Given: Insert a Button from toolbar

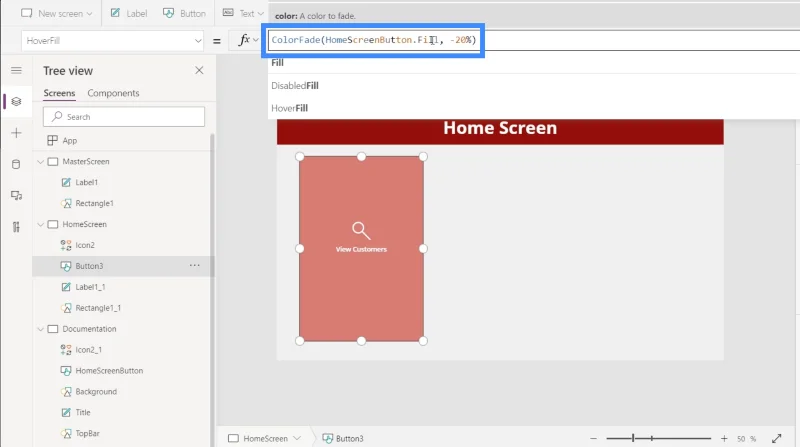Looking at the screenshot, I should pos(184,13).
